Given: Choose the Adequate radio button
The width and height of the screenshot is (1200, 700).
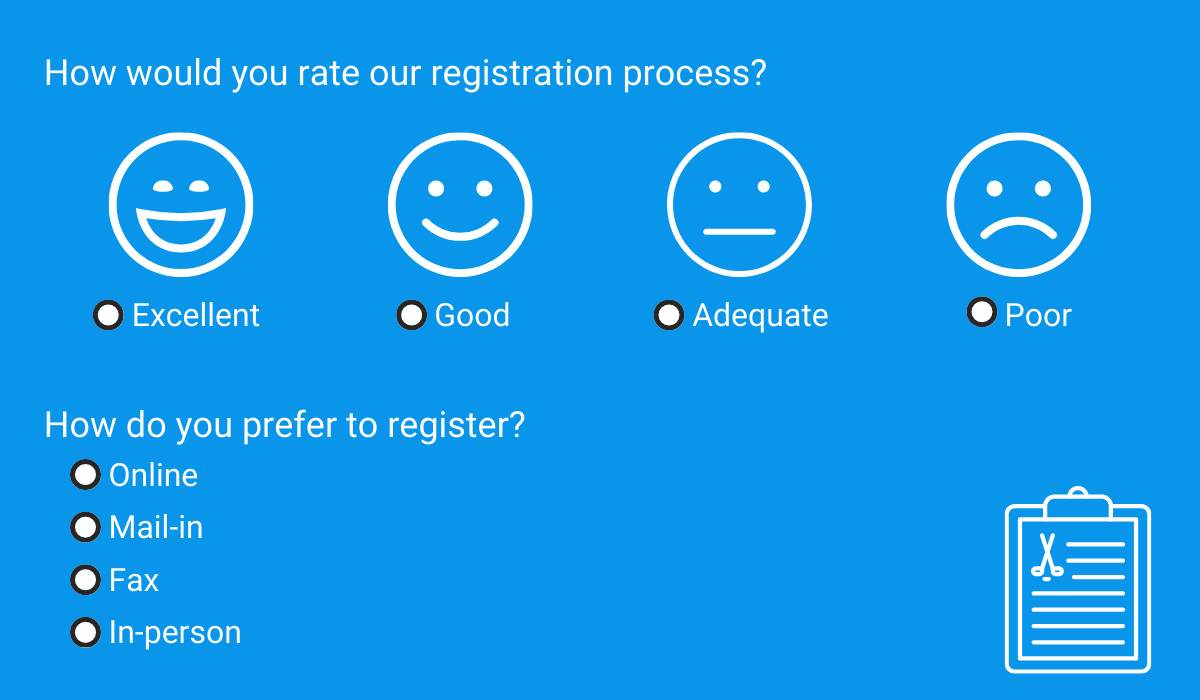Looking at the screenshot, I should (668, 315).
